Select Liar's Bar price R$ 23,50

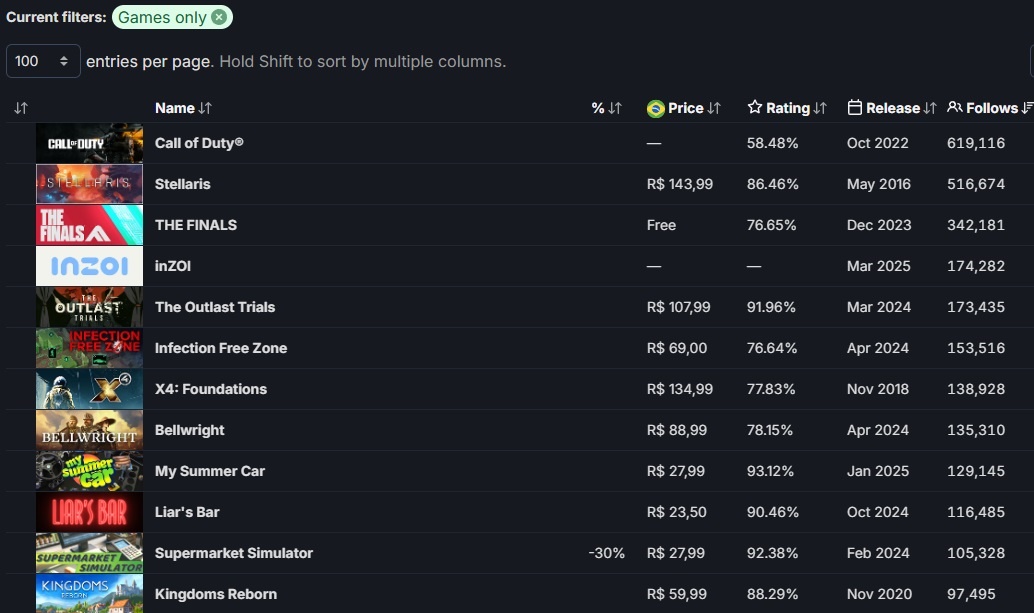coord(677,512)
